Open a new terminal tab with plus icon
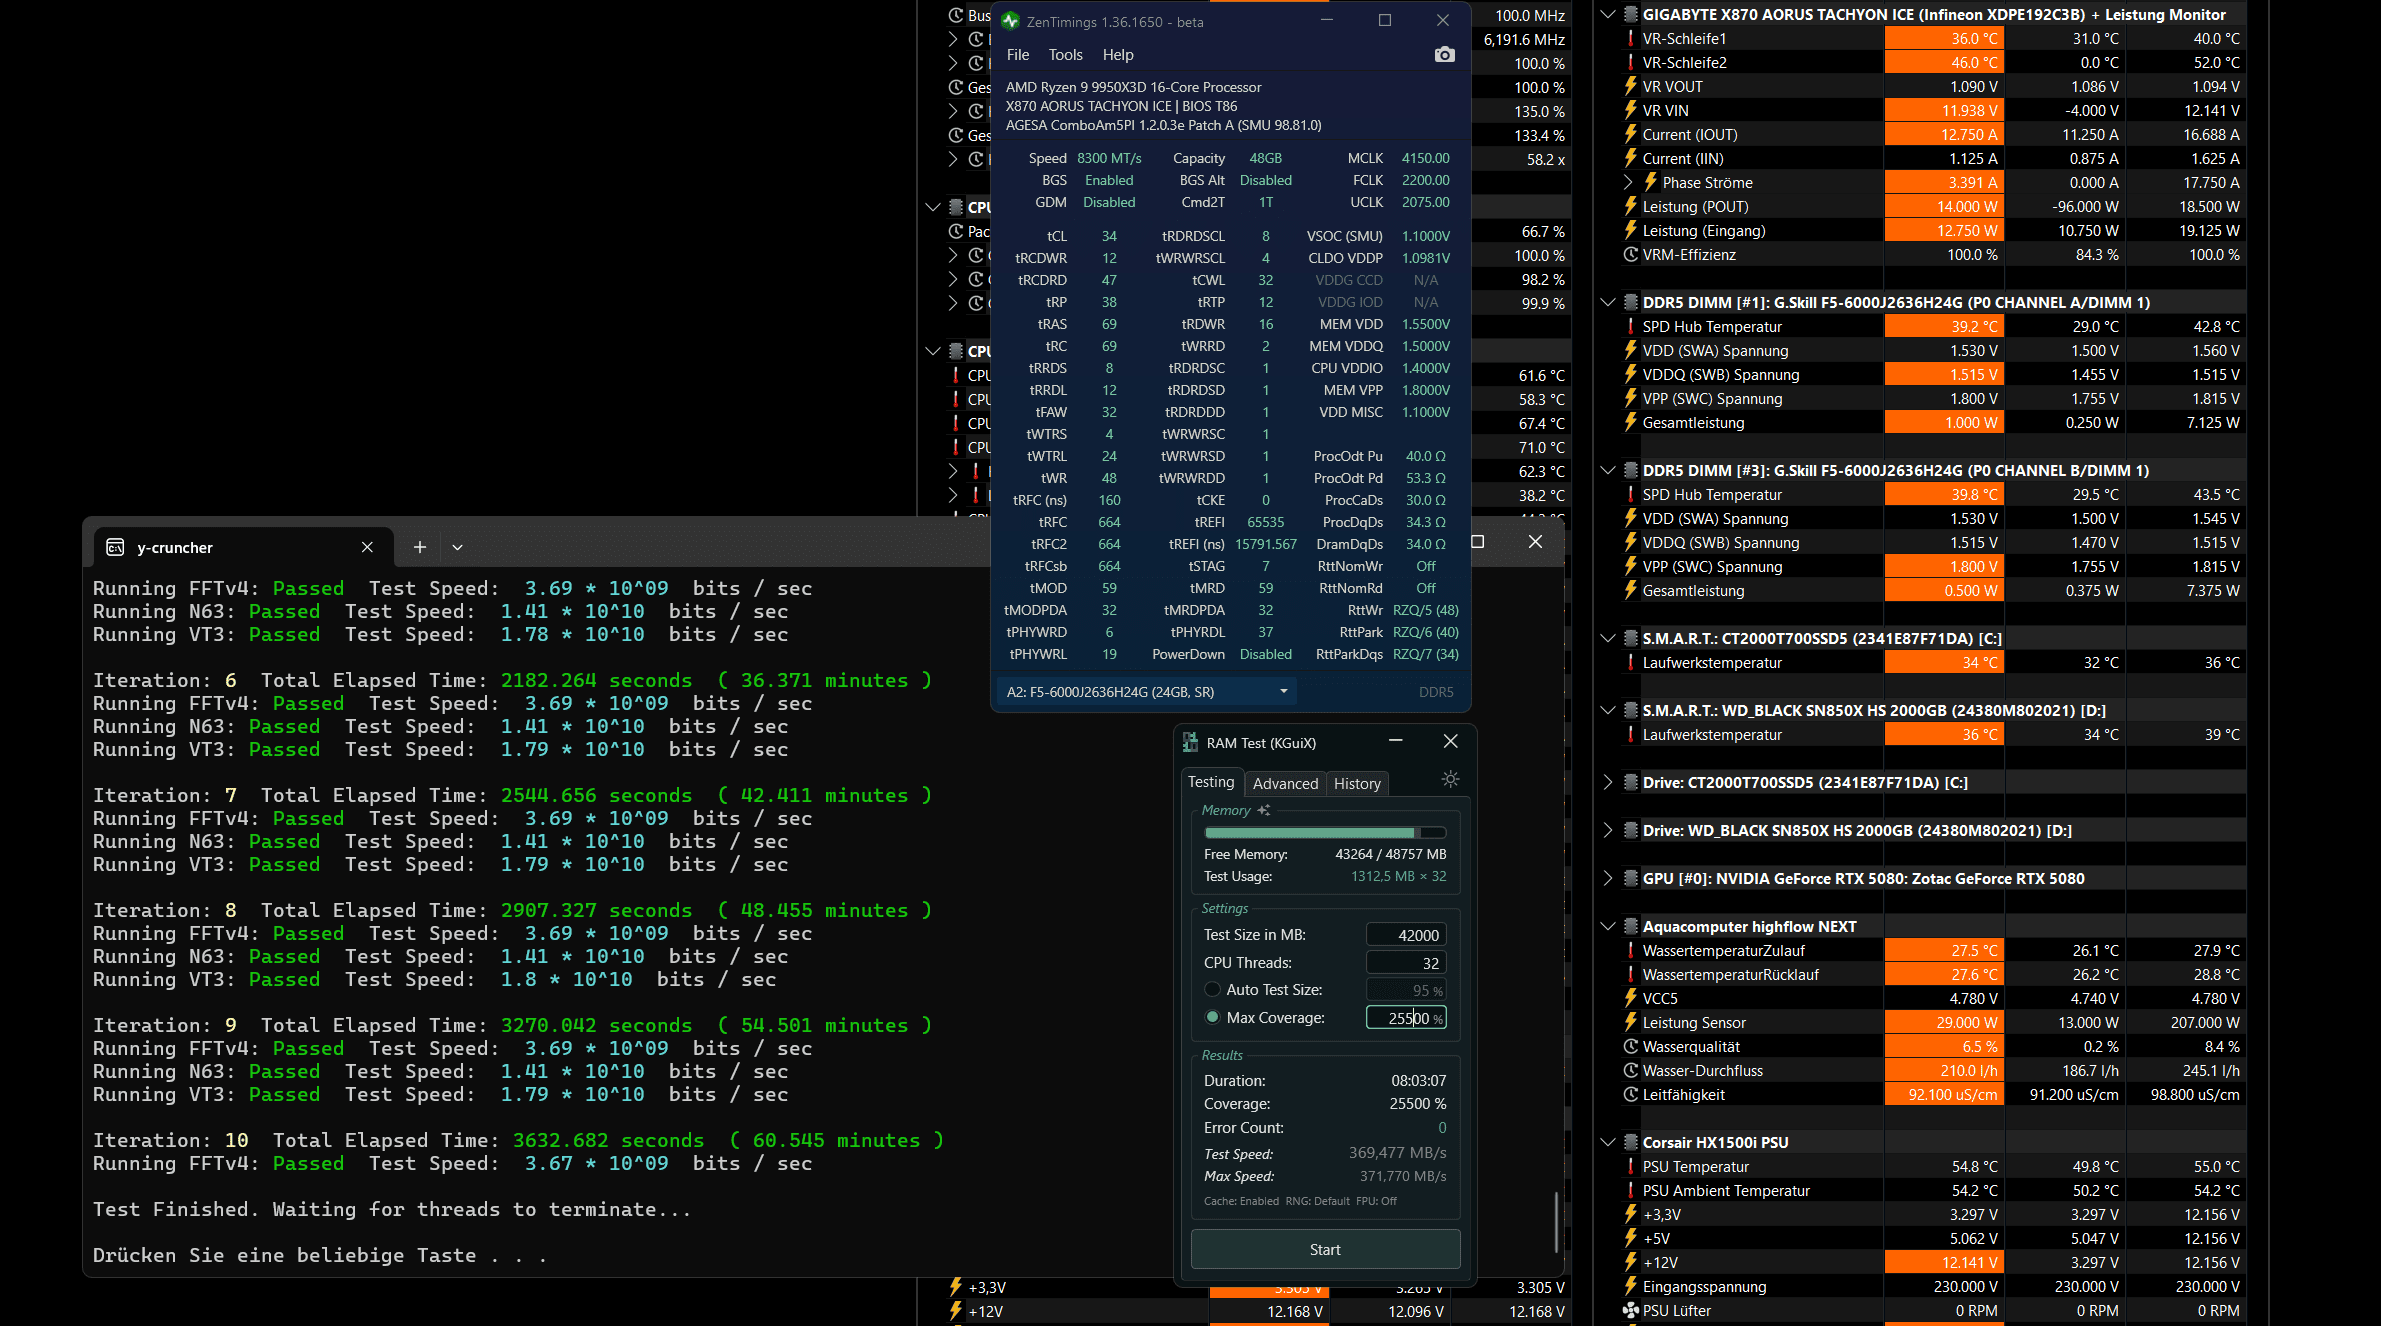 [x=420, y=547]
